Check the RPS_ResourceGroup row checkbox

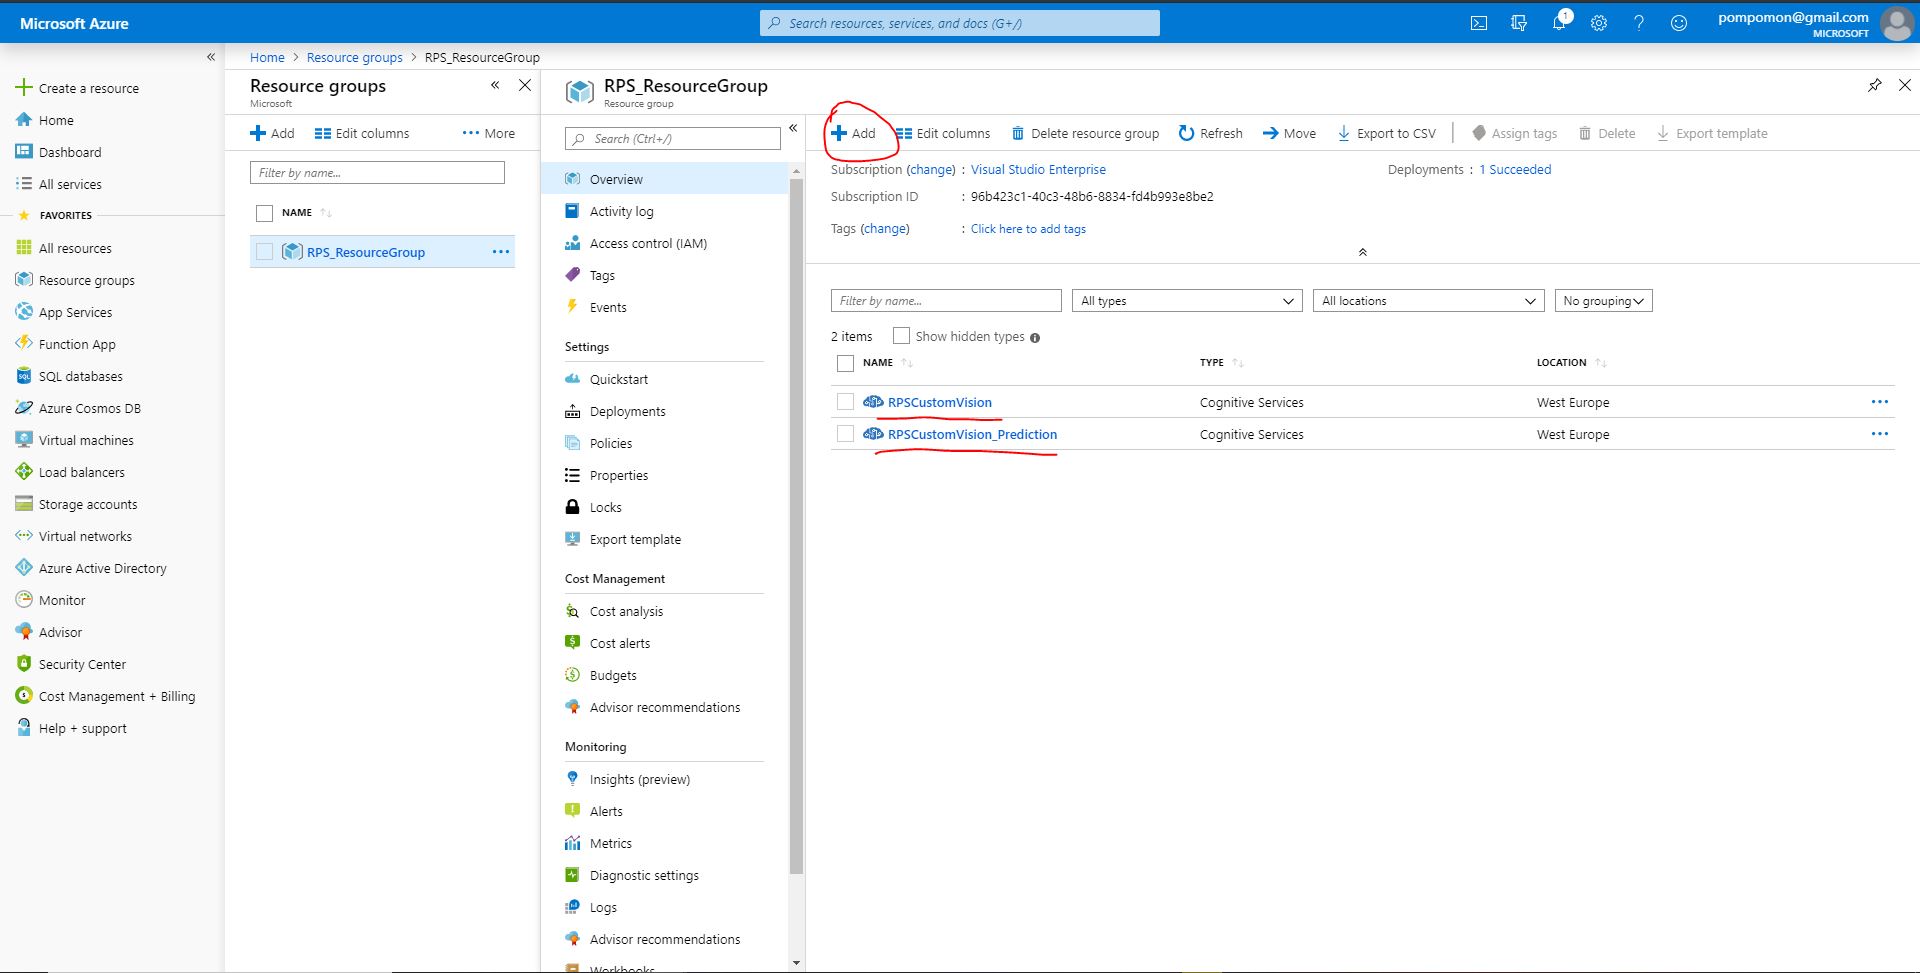(264, 252)
